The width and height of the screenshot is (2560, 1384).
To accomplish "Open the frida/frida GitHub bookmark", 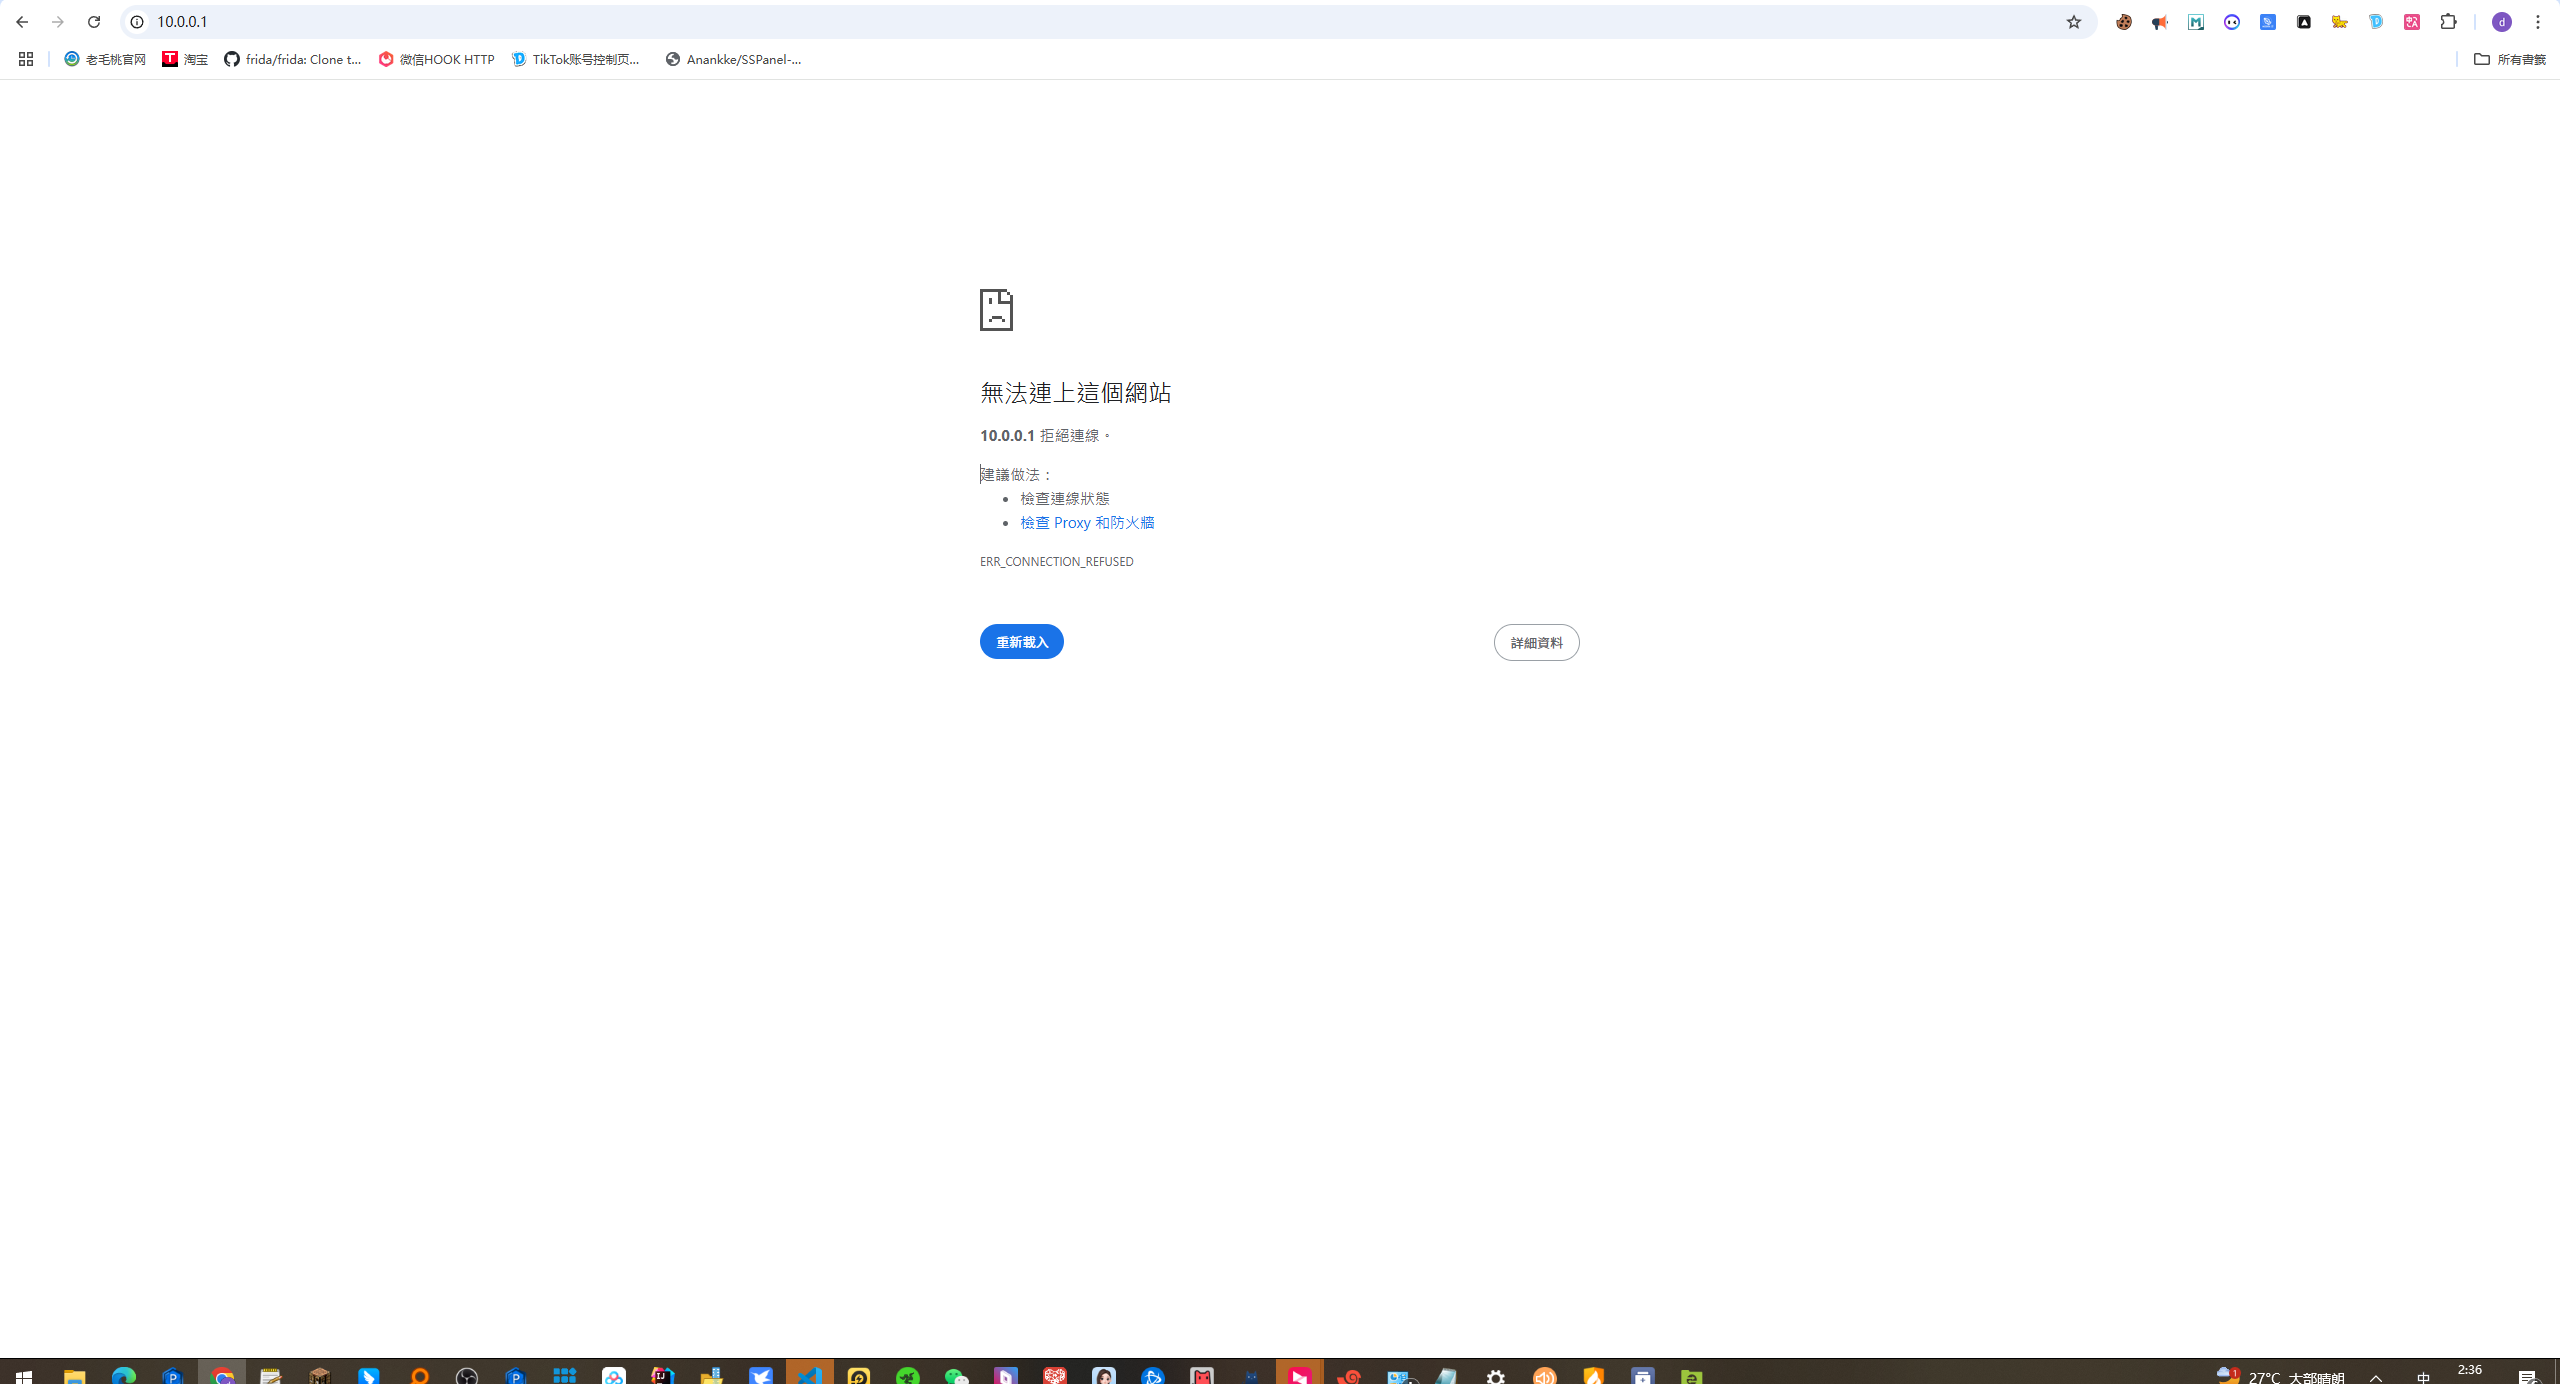I will [293, 59].
